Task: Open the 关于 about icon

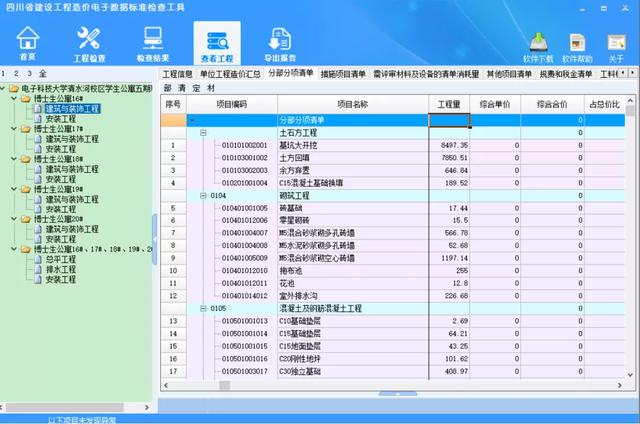Action: (x=616, y=48)
